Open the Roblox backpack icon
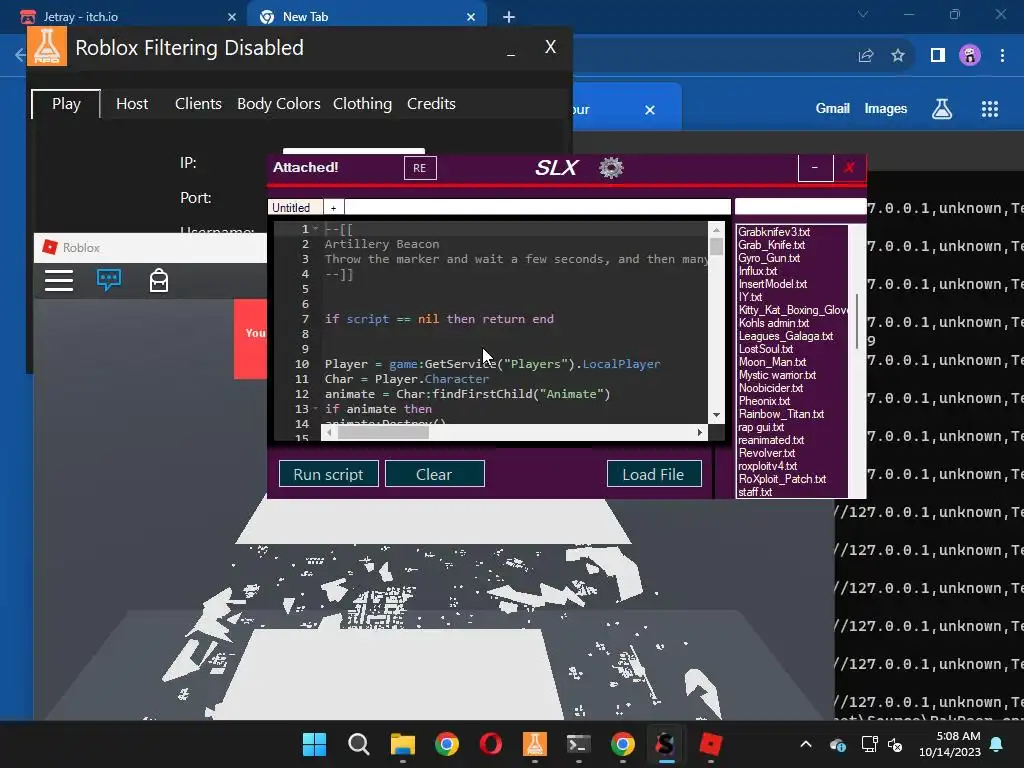 pyautogui.click(x=159, y=281)
